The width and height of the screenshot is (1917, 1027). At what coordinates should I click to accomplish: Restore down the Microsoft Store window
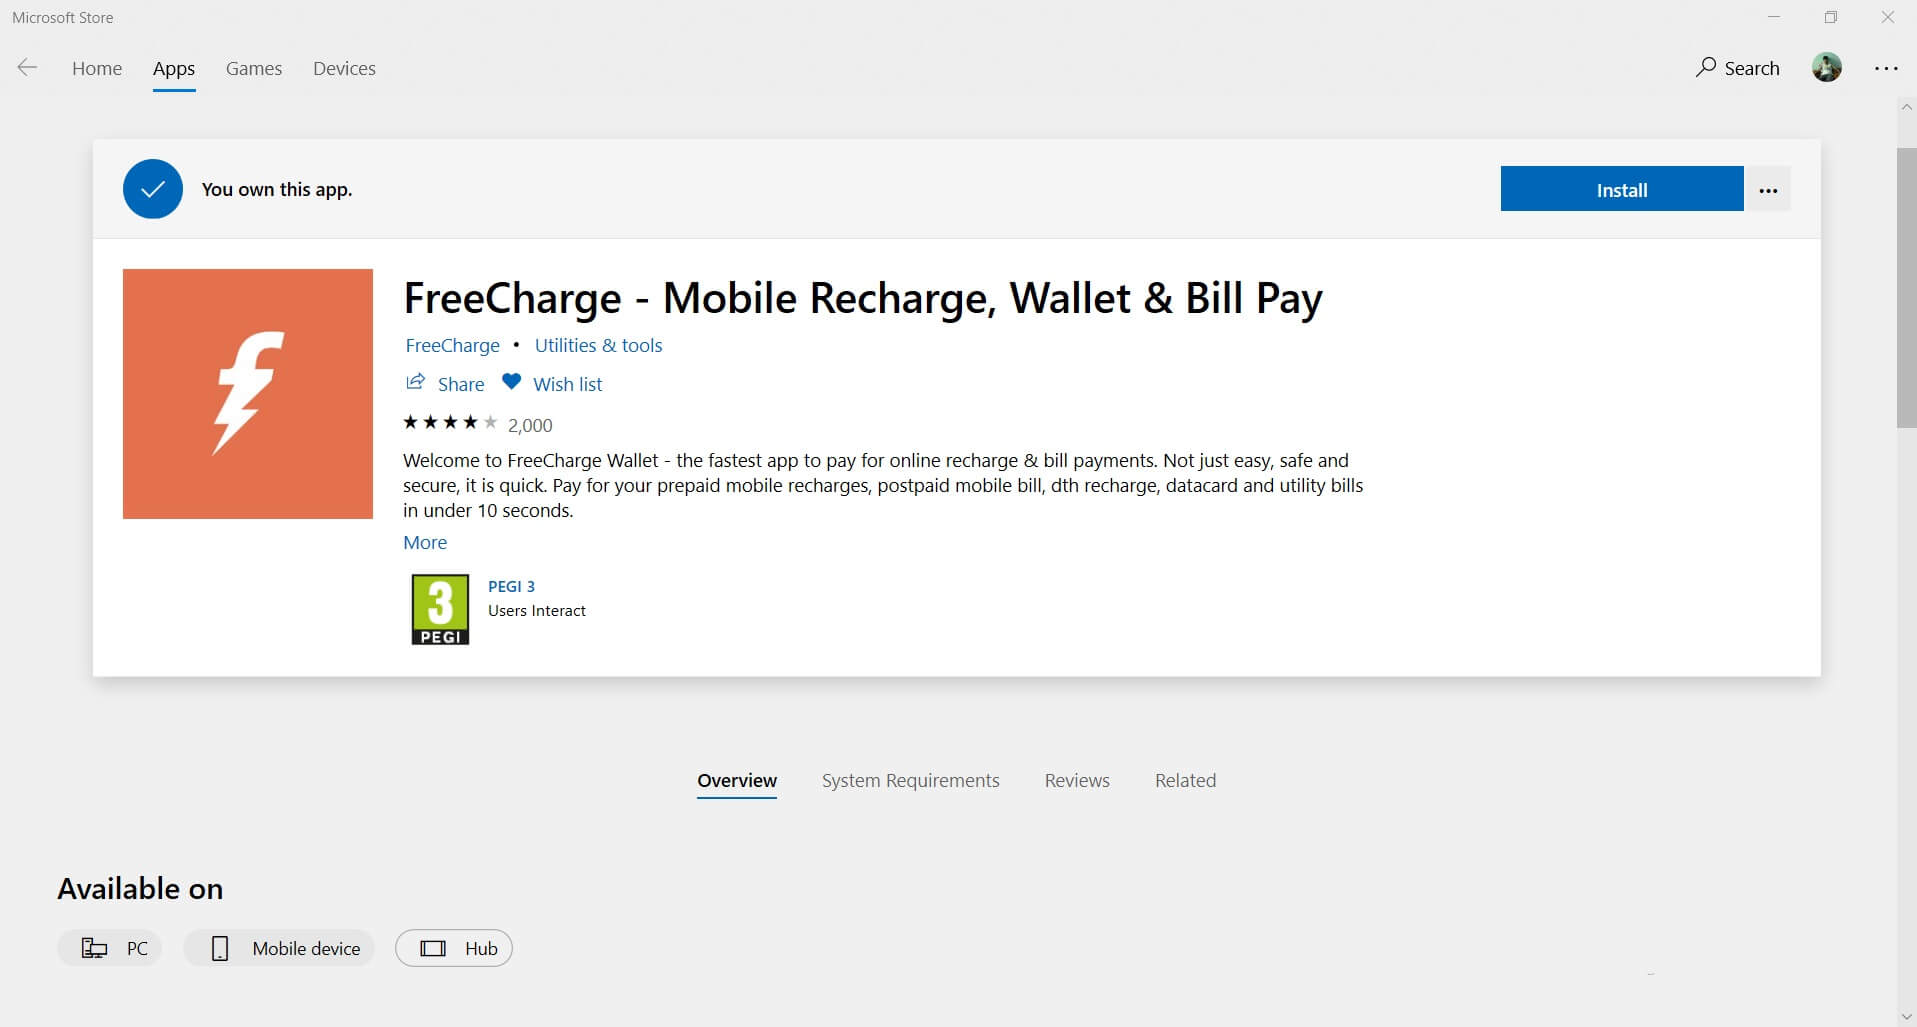[x=1831, y=17]
